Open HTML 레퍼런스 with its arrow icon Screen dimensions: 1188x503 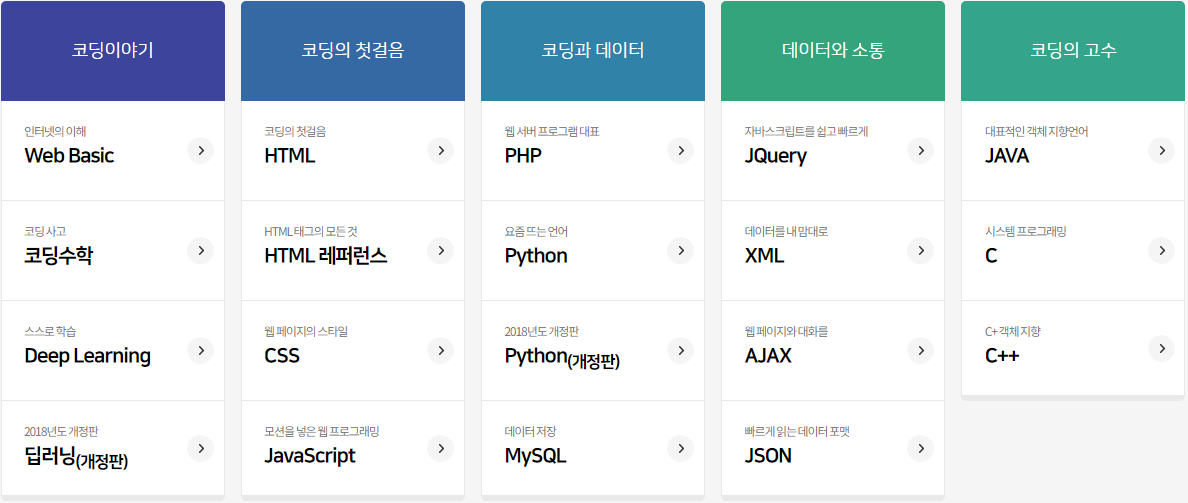(x=440, y=251)
